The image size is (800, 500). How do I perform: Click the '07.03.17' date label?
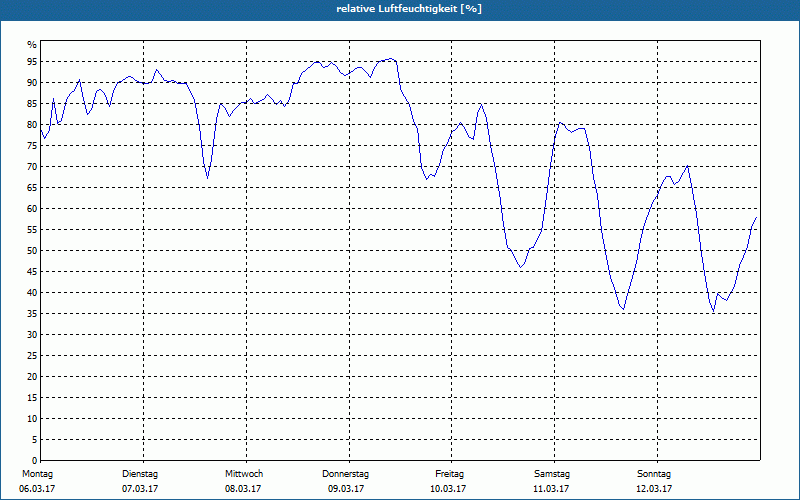pyautogui.click(x=140, y=489)
